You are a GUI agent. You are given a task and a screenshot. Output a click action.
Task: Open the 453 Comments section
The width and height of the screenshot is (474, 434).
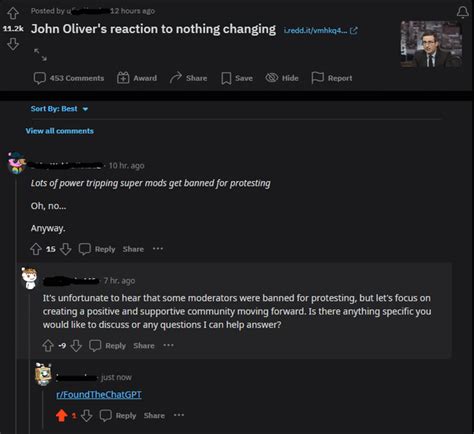(x=69, y=78)
